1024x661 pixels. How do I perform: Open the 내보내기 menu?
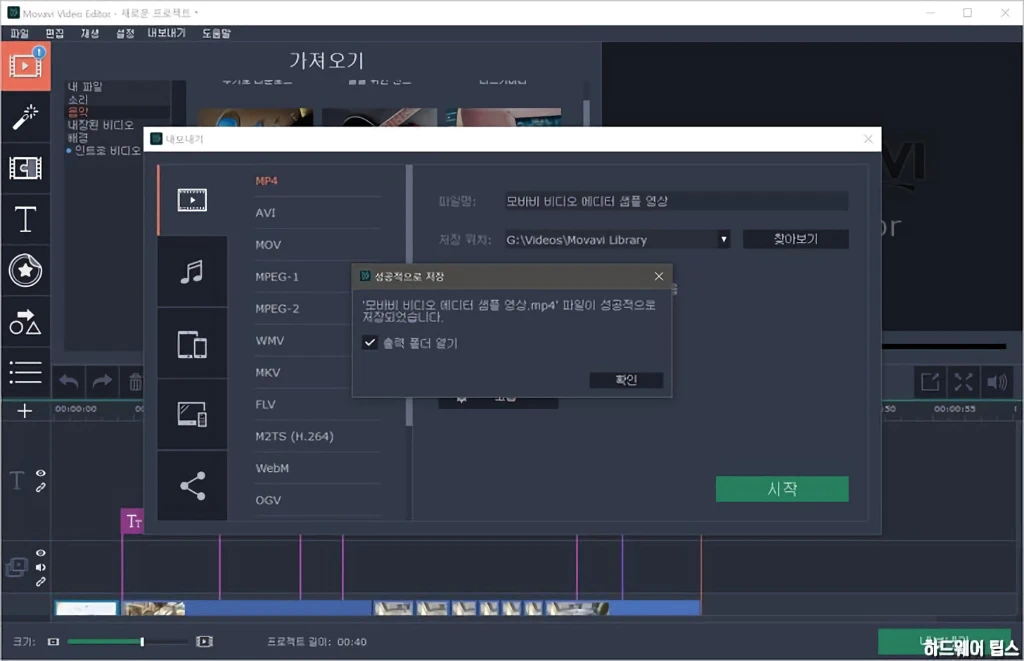click(x=167, y=33)
